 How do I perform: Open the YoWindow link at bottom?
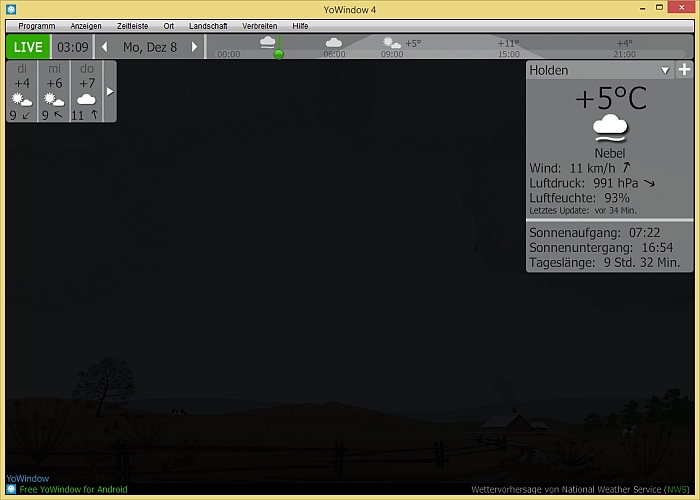[x=28, y=479]
